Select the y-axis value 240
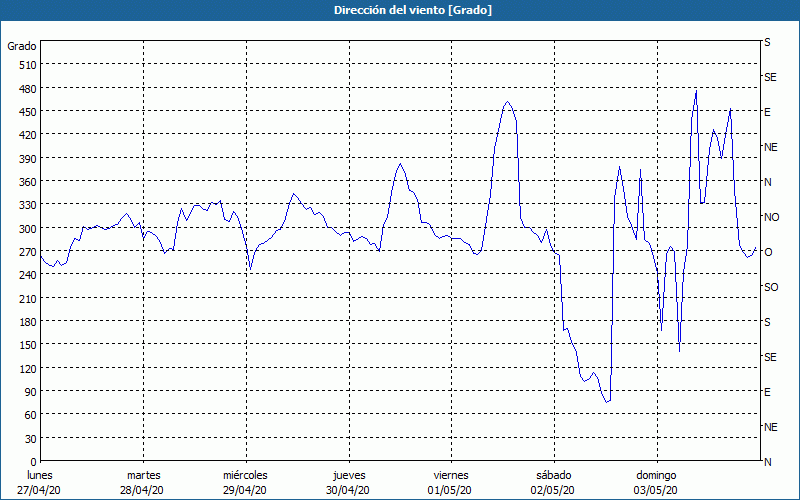Screen dimensions: 800x500 28,276
